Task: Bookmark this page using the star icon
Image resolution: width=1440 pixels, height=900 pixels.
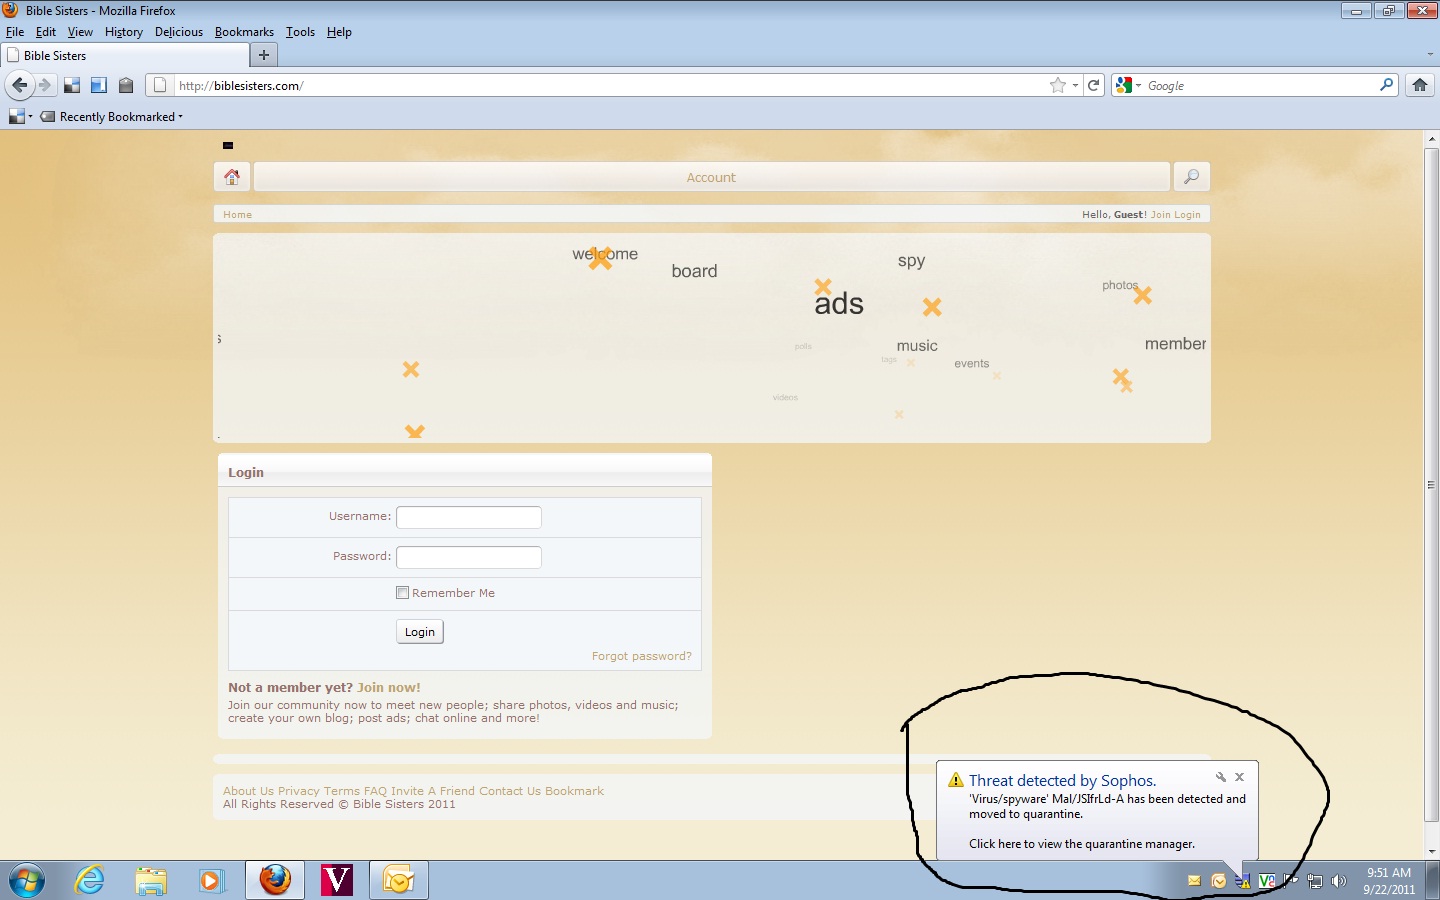Action: [x=1057, y=86]
